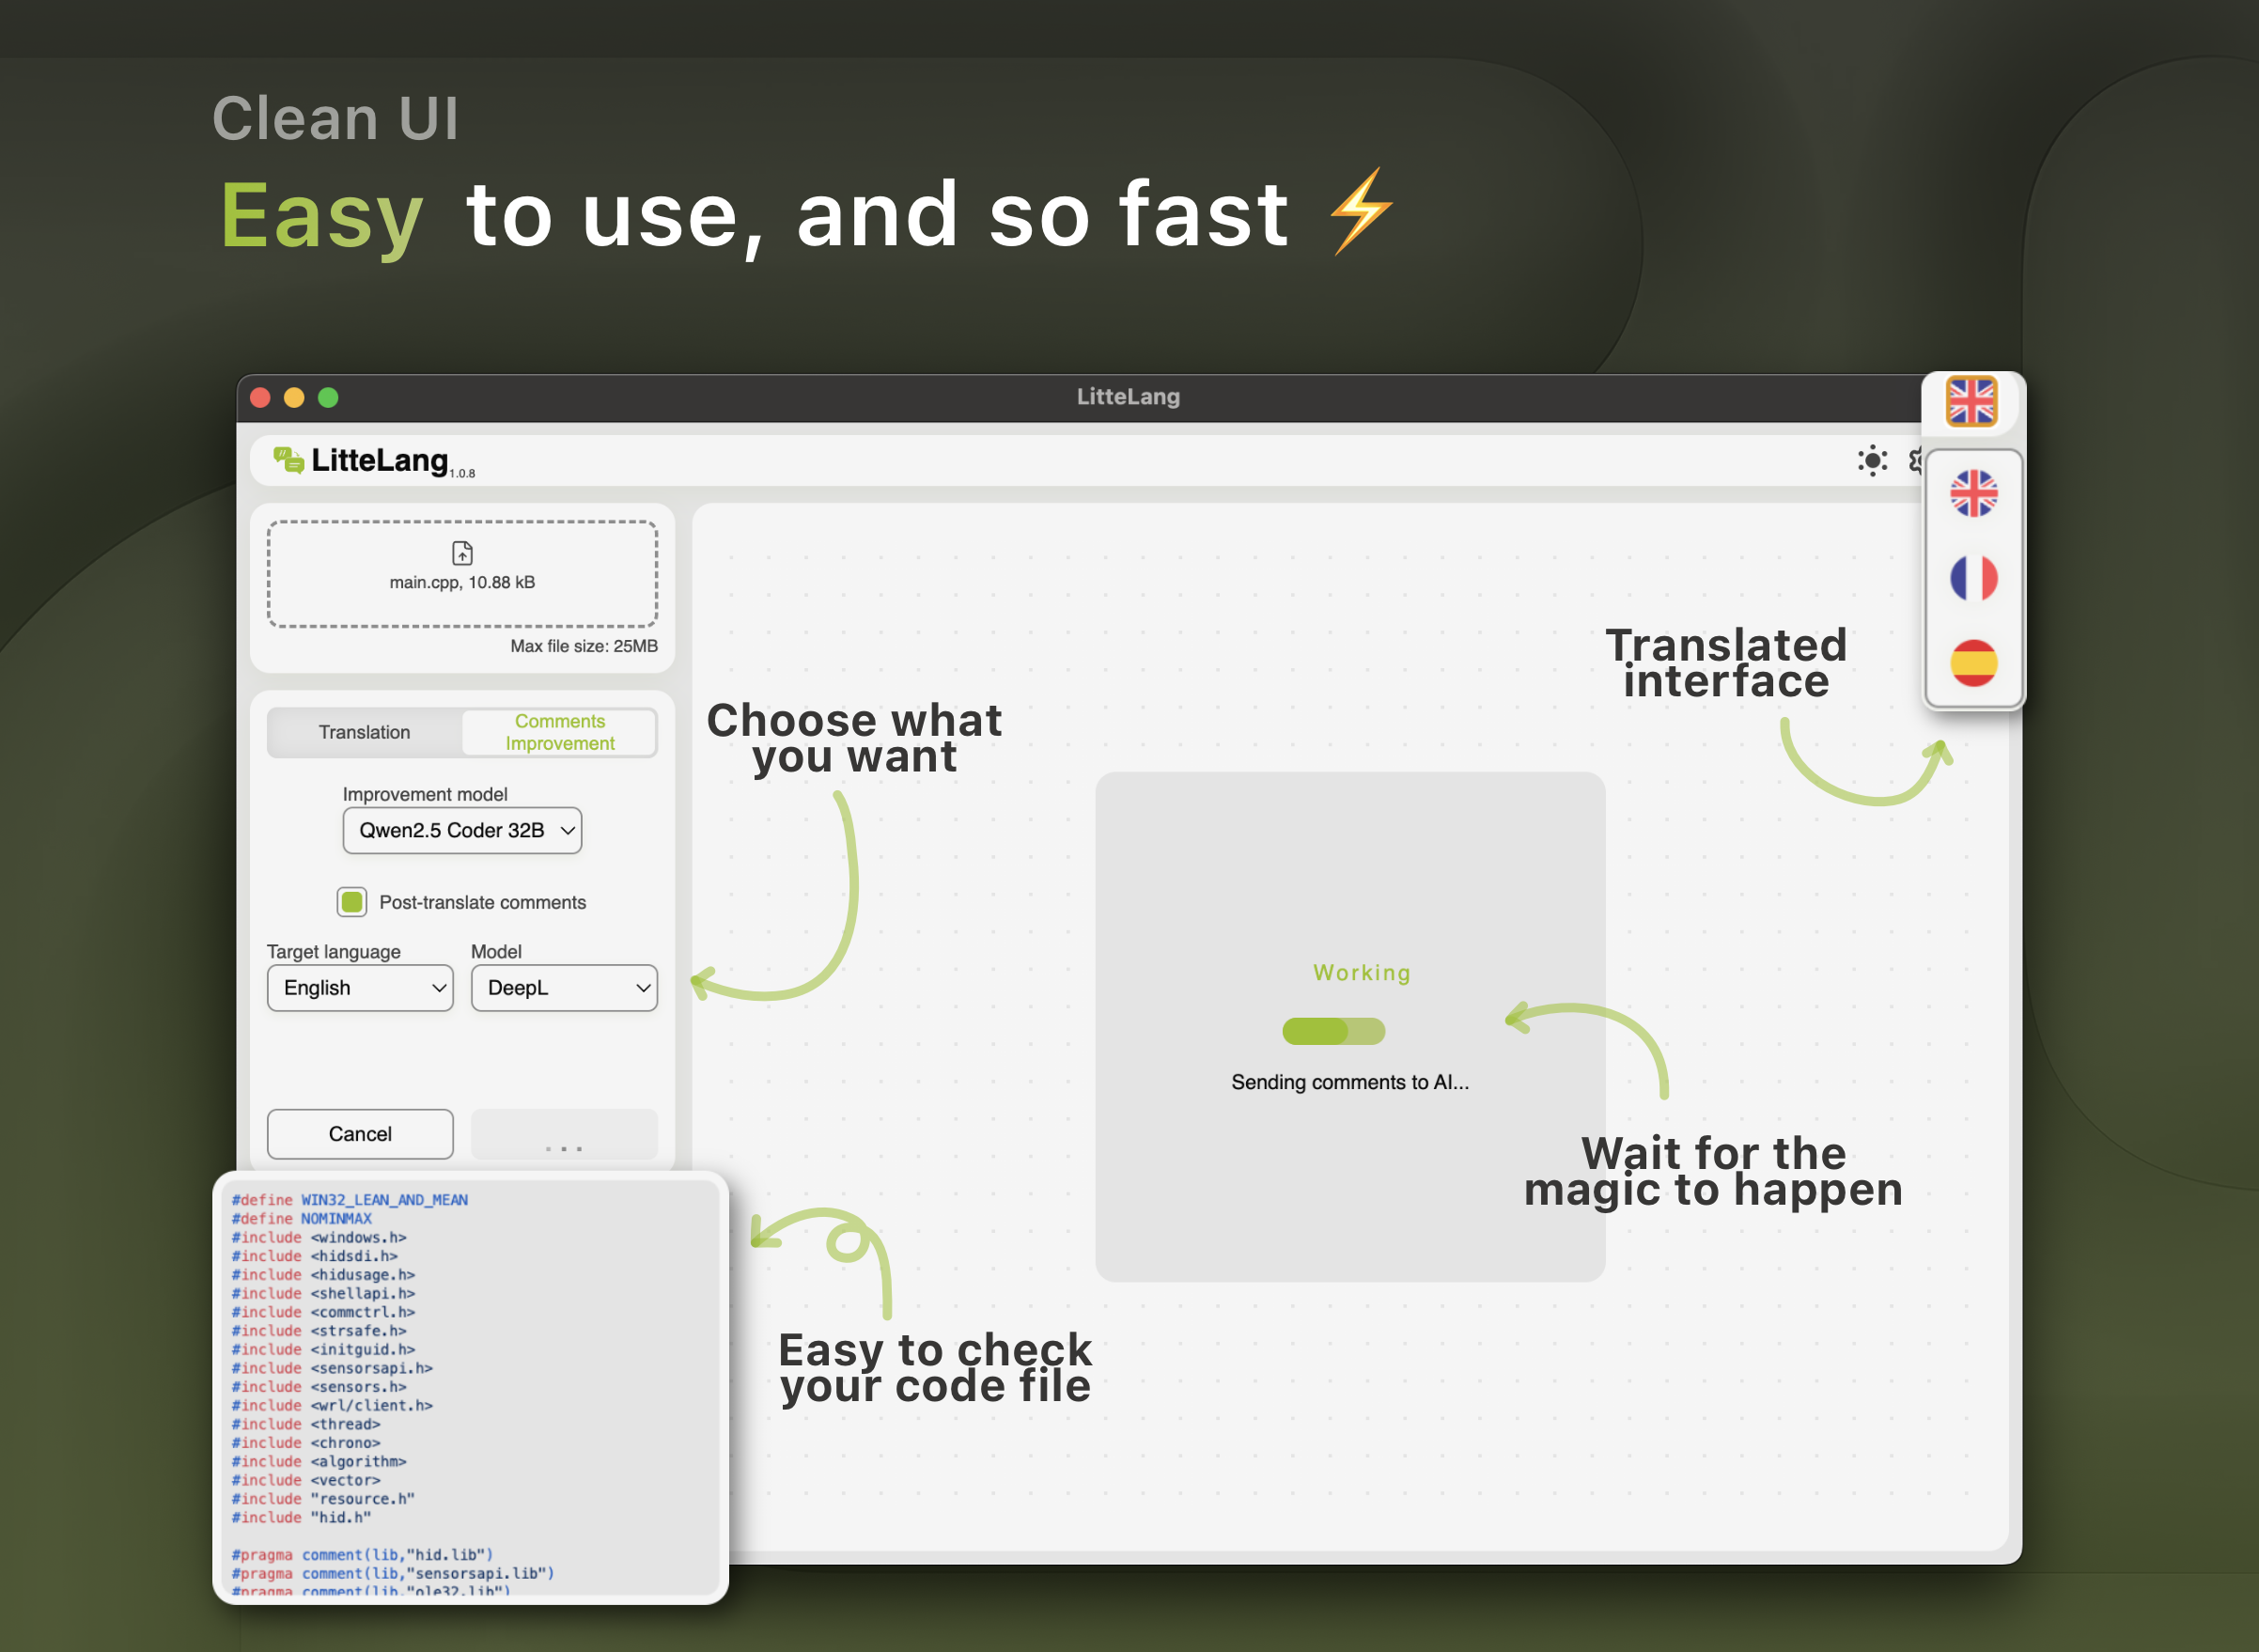Click the red window close button

pyautogui.click(x=260, y=397)
